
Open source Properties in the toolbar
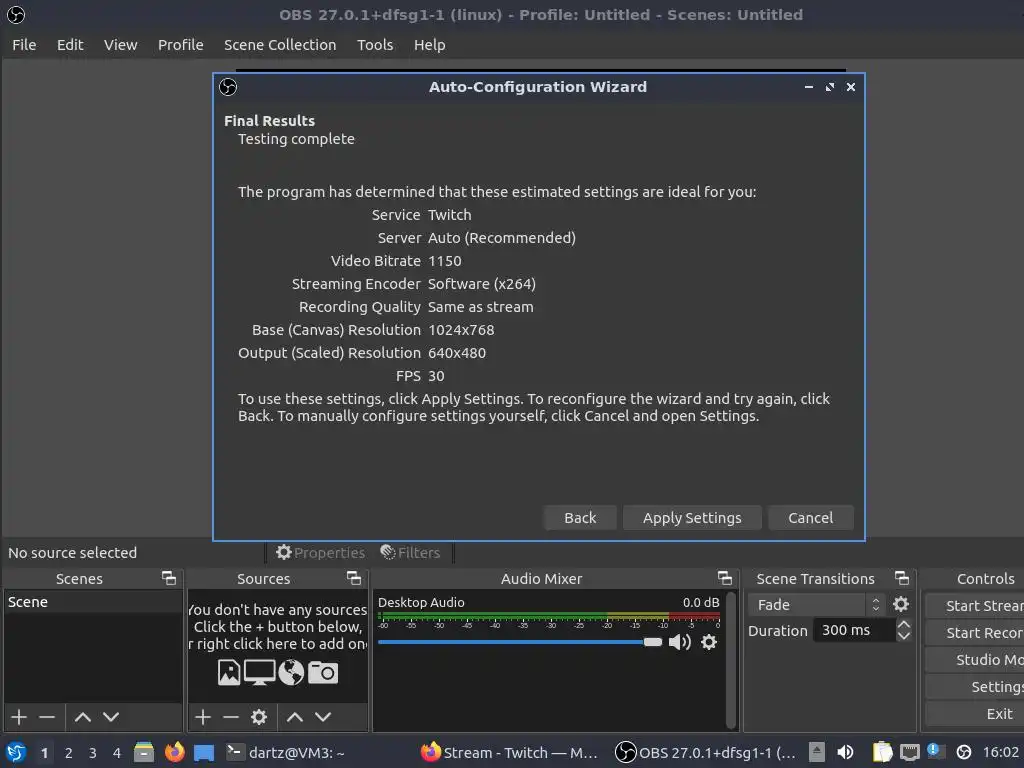(320, 553)
